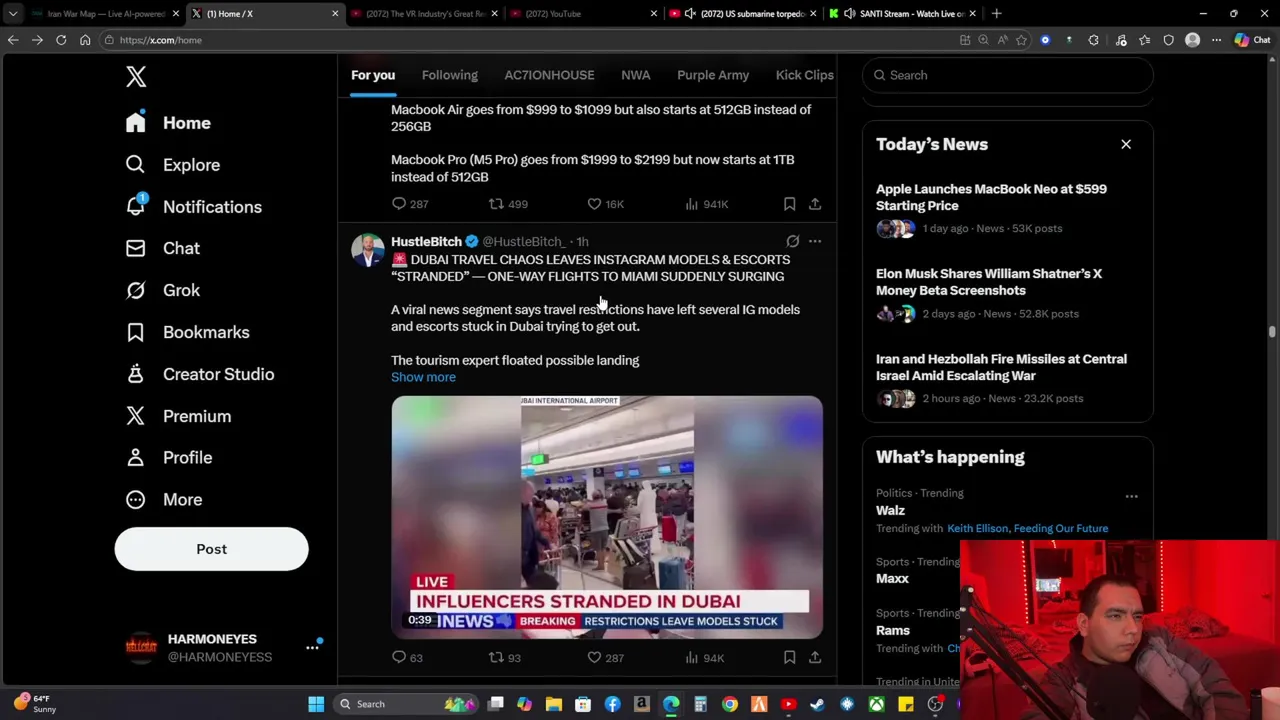Repost the HustleBitch post showing 93 reposts
This screenshot has height=720, width=1280.
504,657
